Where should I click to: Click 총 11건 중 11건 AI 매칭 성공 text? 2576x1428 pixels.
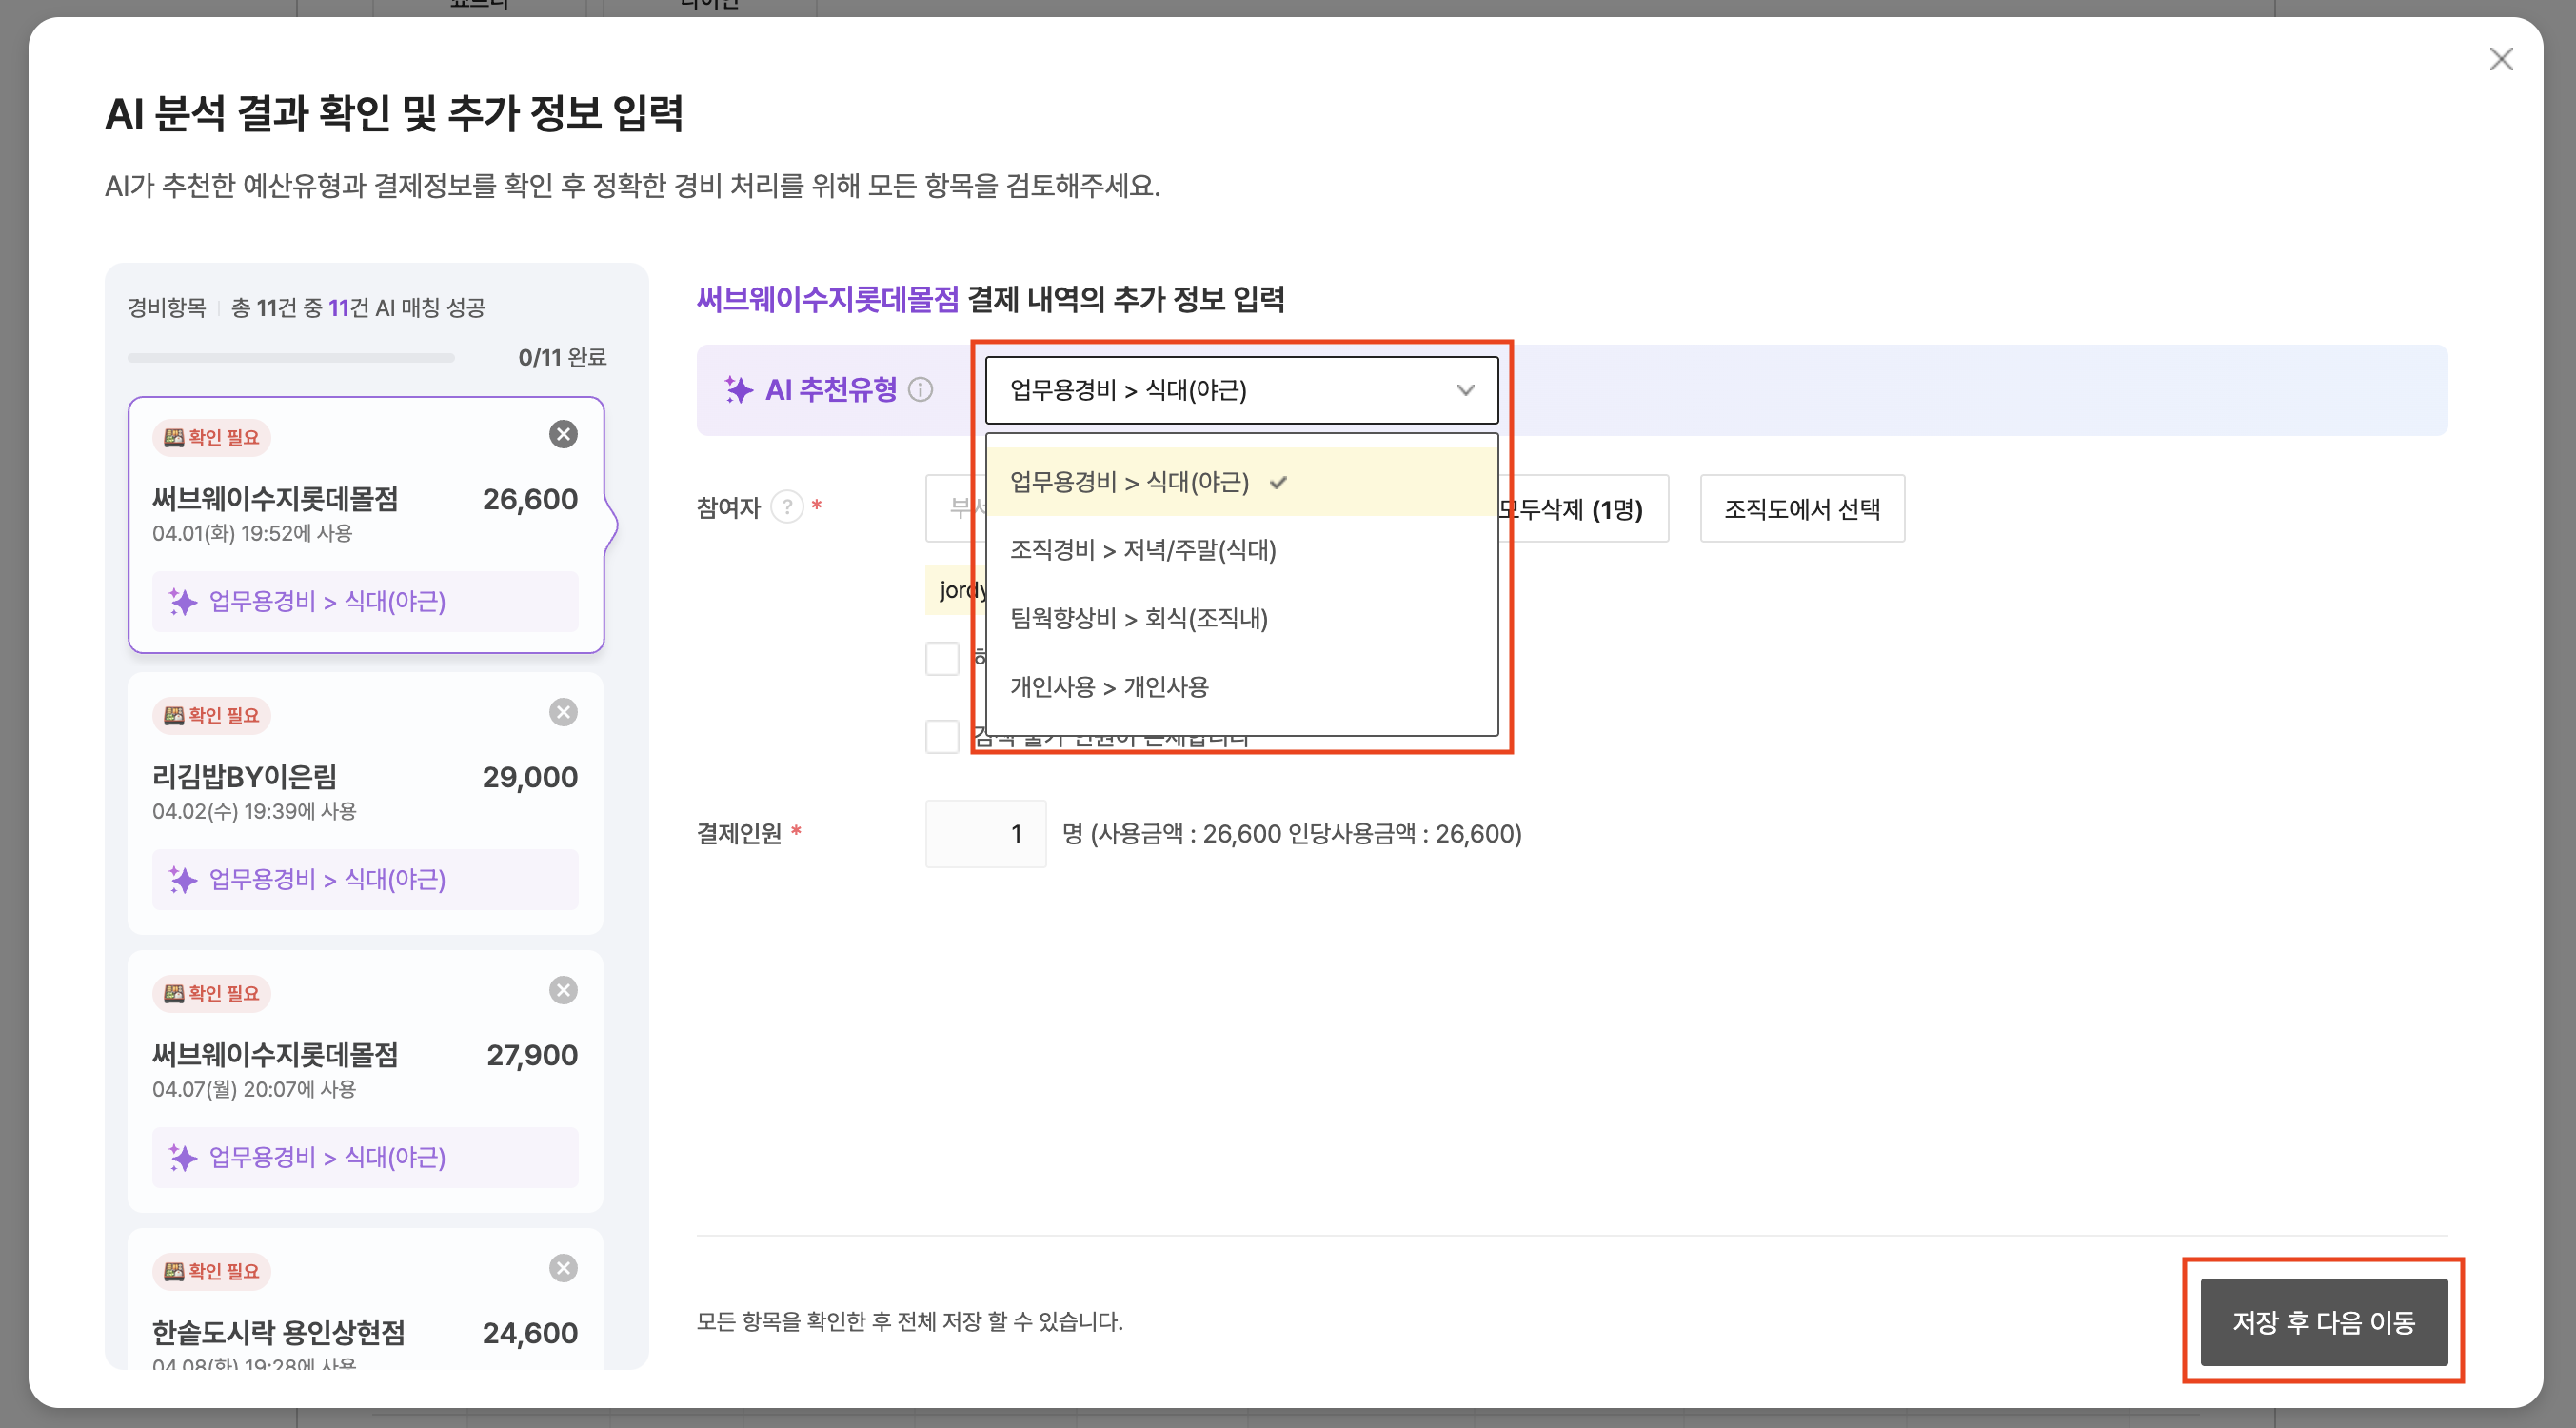click(358, 307)
